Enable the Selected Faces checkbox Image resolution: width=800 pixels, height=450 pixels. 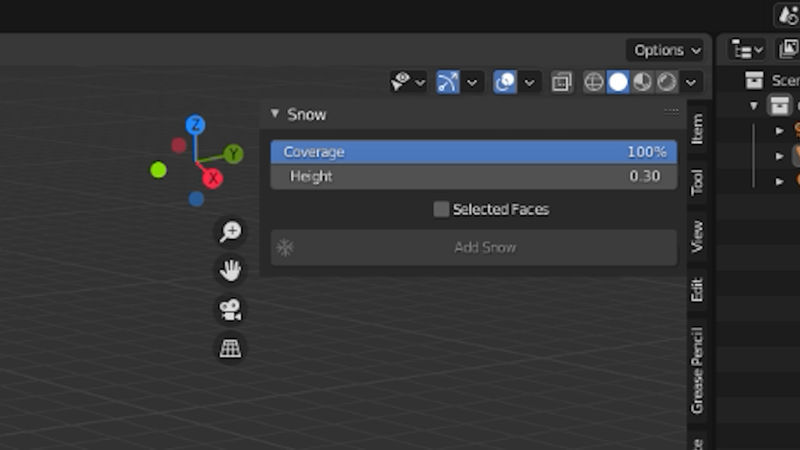441,209
